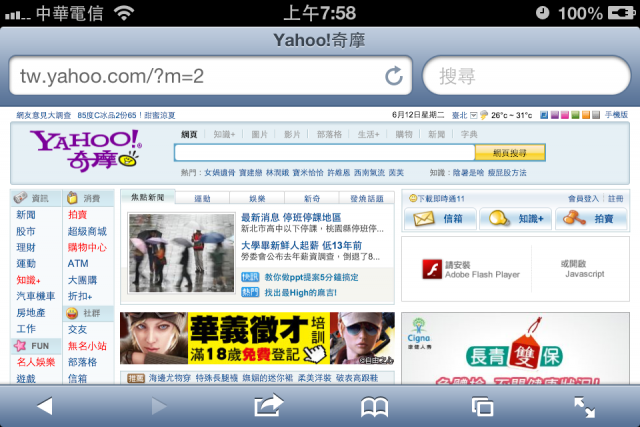This screenshot has height=427, width=640.
Task: Tap Safari's forward arrow button
Action: [x=159, y=406]
